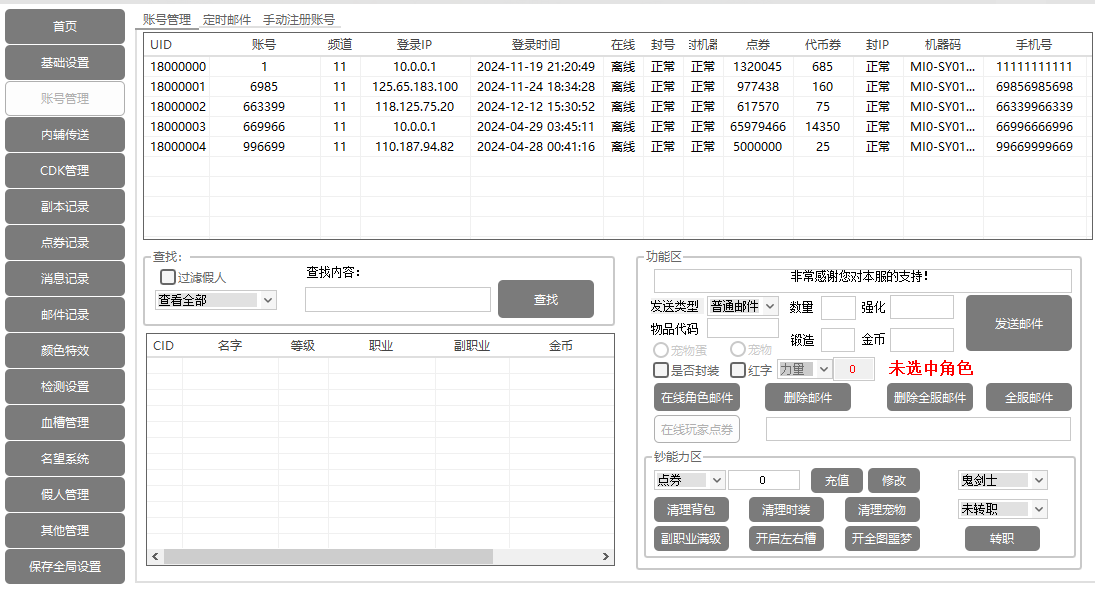Check the 红字 checkbox

[x=738, y=370]
